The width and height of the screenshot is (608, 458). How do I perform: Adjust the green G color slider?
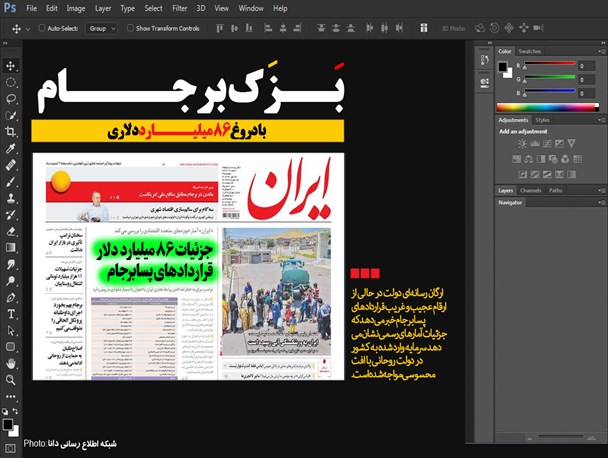[x=549, y=78]
